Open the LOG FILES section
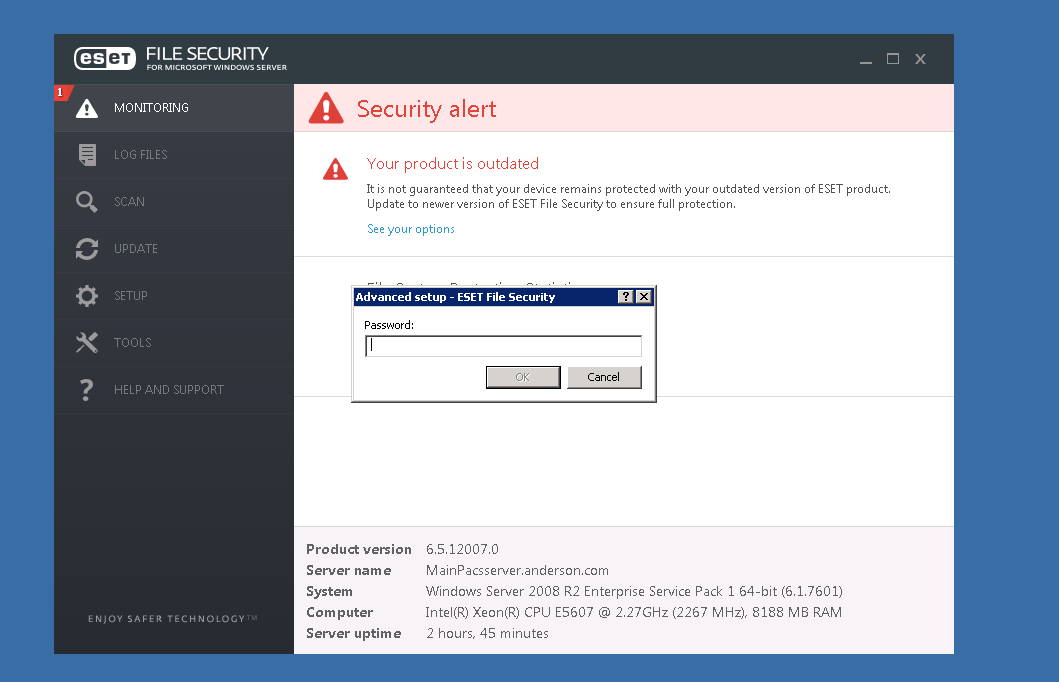Viewport: 1059px width, 682px height. pyautogui.click(x=174, y=155)
